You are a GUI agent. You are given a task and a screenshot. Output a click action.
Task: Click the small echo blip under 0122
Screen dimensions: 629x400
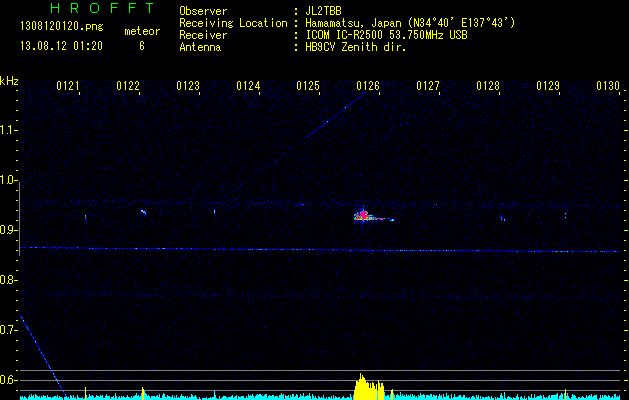coord(143,212)
